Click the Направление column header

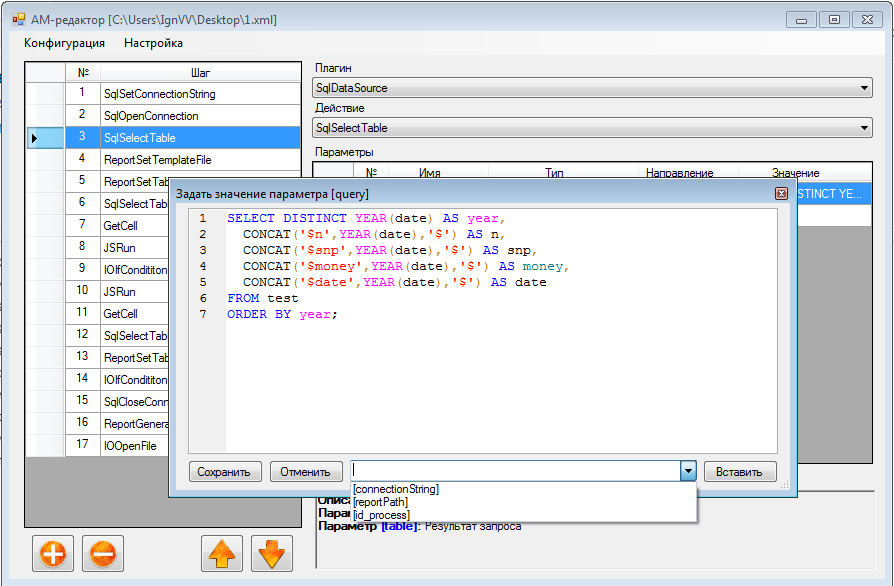tap(680, 173)
